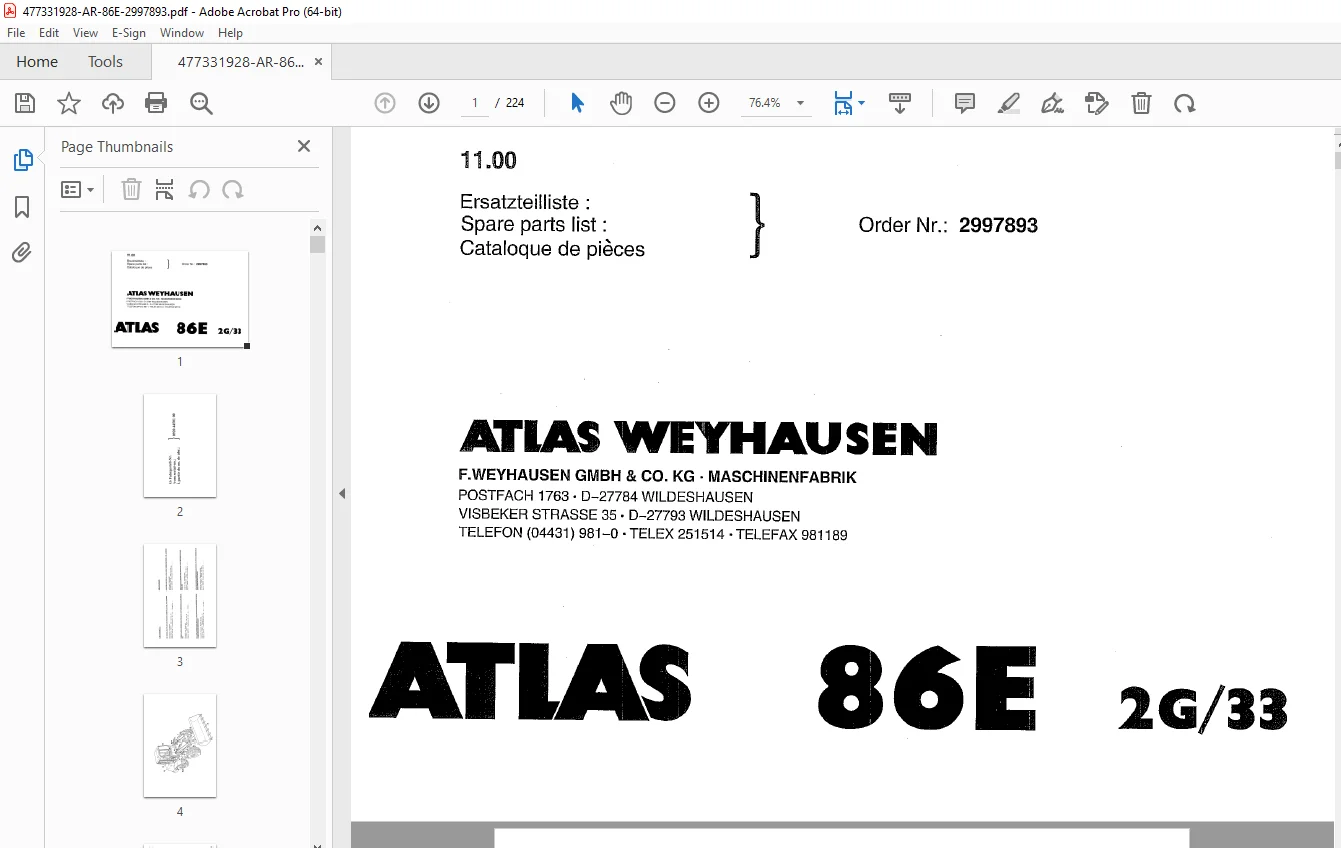Open the Fill and Sign stamp tool
The image size is (1341, 848).
click(1097, 103)
